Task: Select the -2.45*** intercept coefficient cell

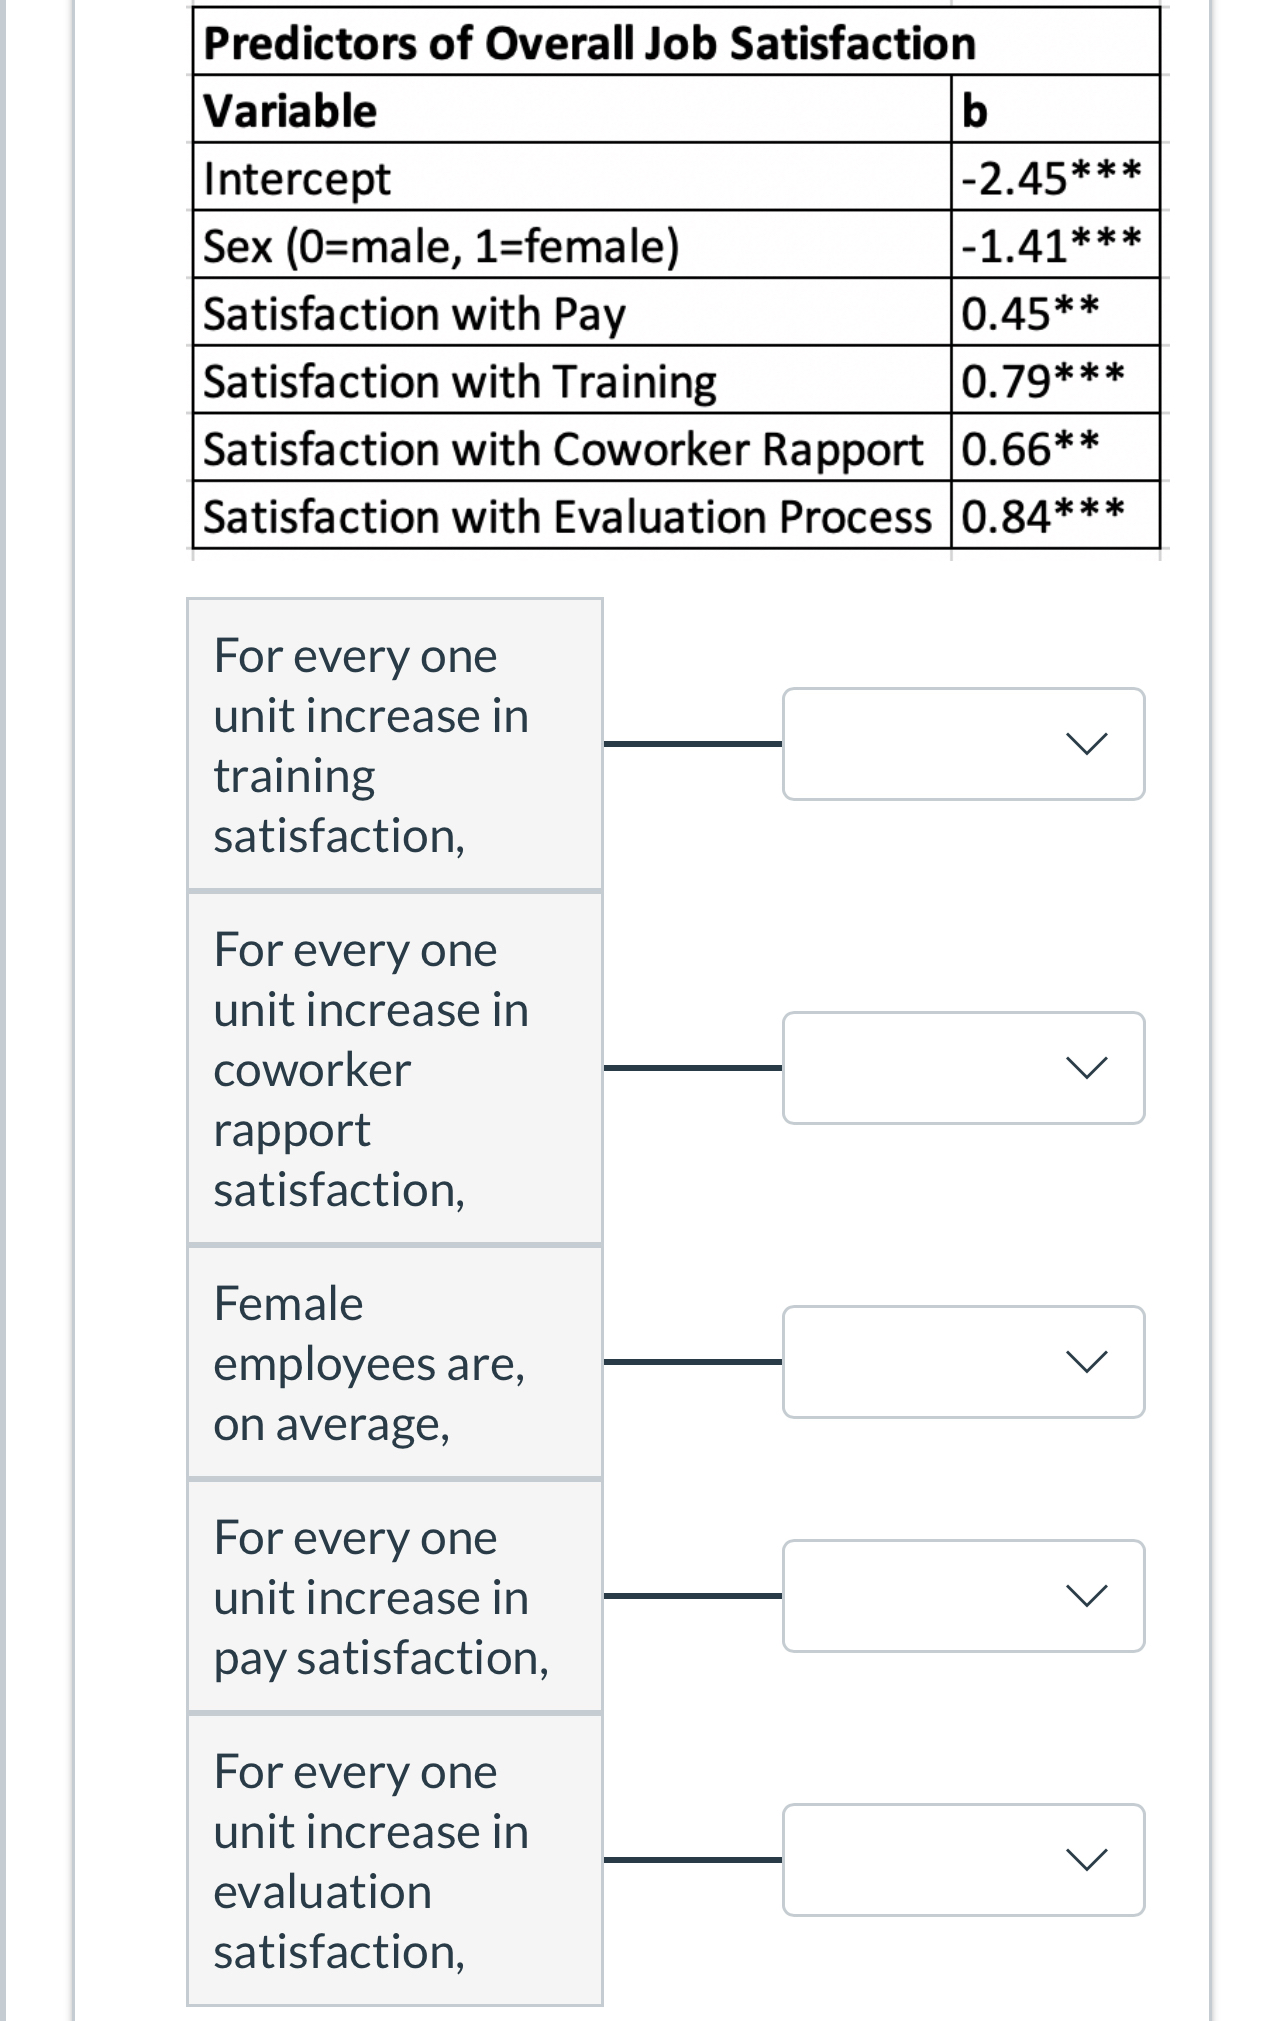Action: (1055, 177)
